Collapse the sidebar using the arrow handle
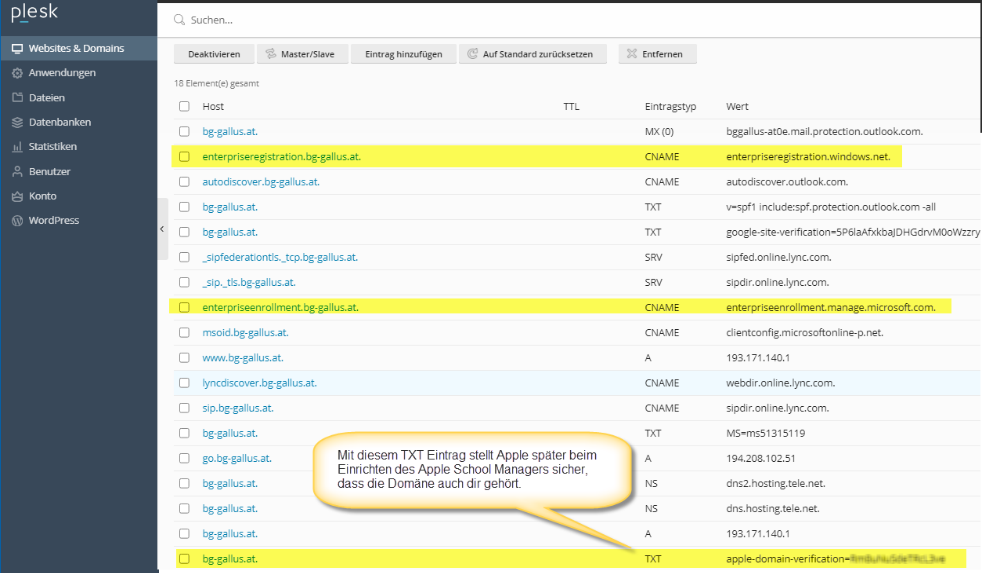This screenshot has width=982, height=573. (x=162, y=229)
